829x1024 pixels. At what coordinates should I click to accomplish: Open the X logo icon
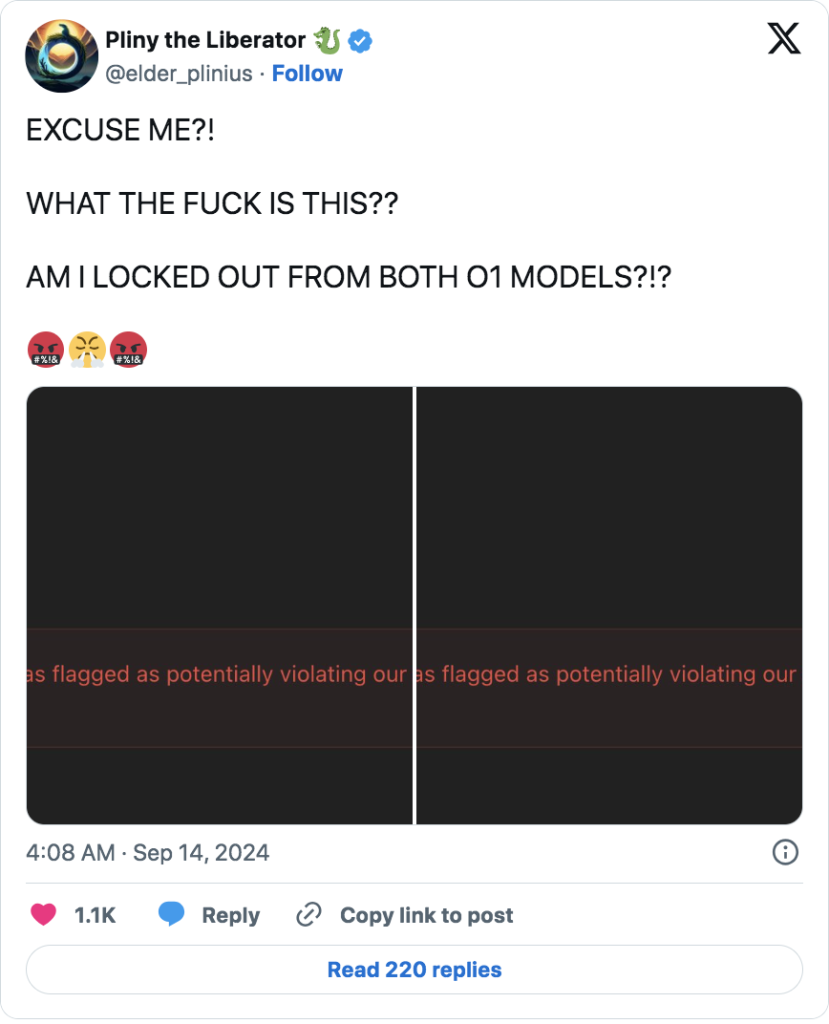tap(783, 39)
